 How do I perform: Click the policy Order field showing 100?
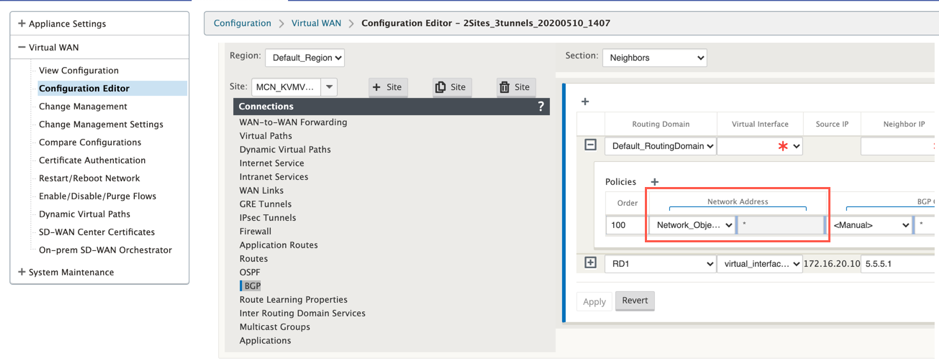point(626,225)
